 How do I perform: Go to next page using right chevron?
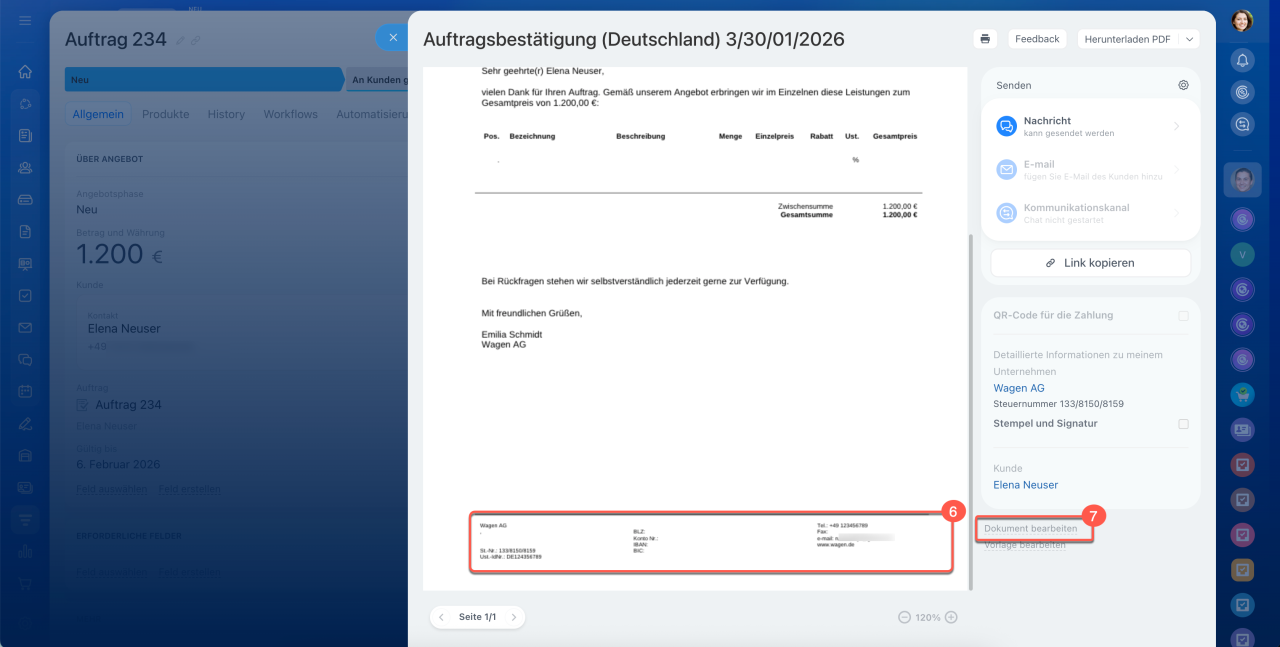[514, 617]
